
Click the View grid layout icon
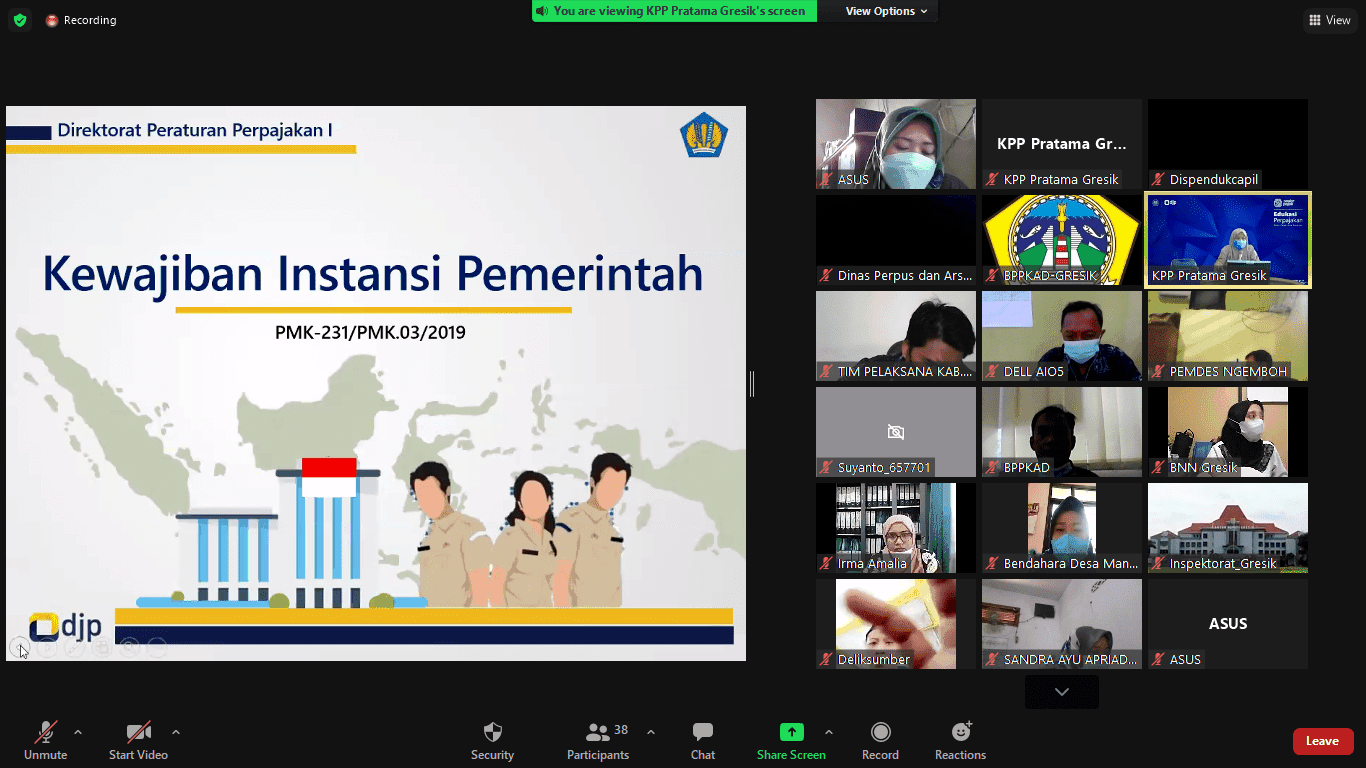pyautogui.click(x=1315, y=20)
